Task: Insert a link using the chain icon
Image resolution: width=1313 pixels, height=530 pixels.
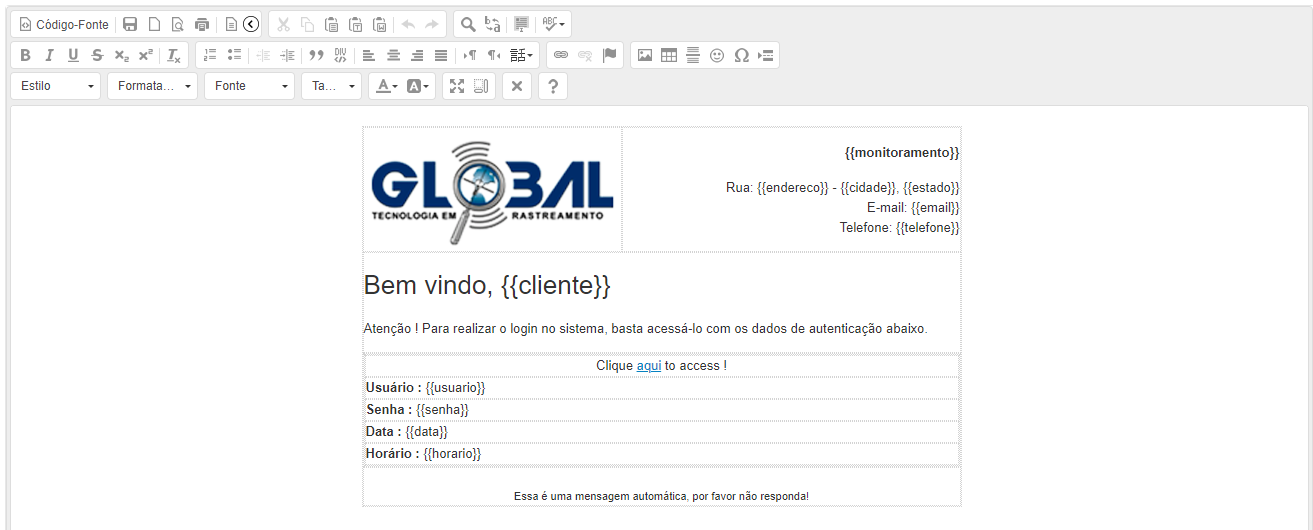Action: click(561, 55)
